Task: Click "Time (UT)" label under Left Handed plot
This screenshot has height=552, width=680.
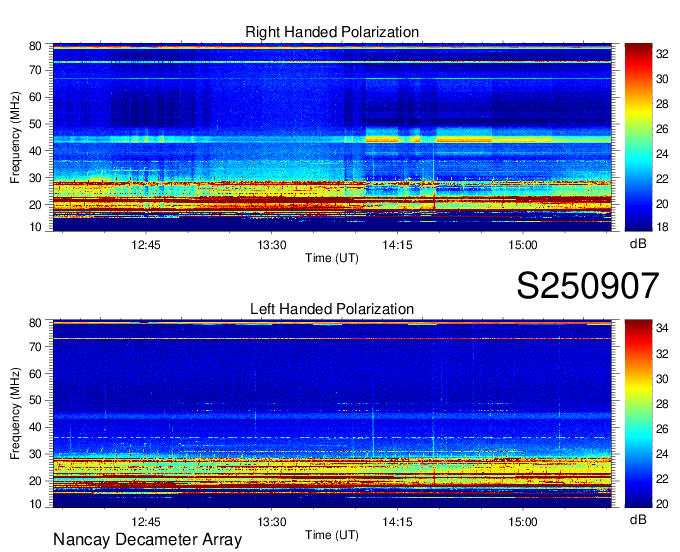Action: coord(332,535)
